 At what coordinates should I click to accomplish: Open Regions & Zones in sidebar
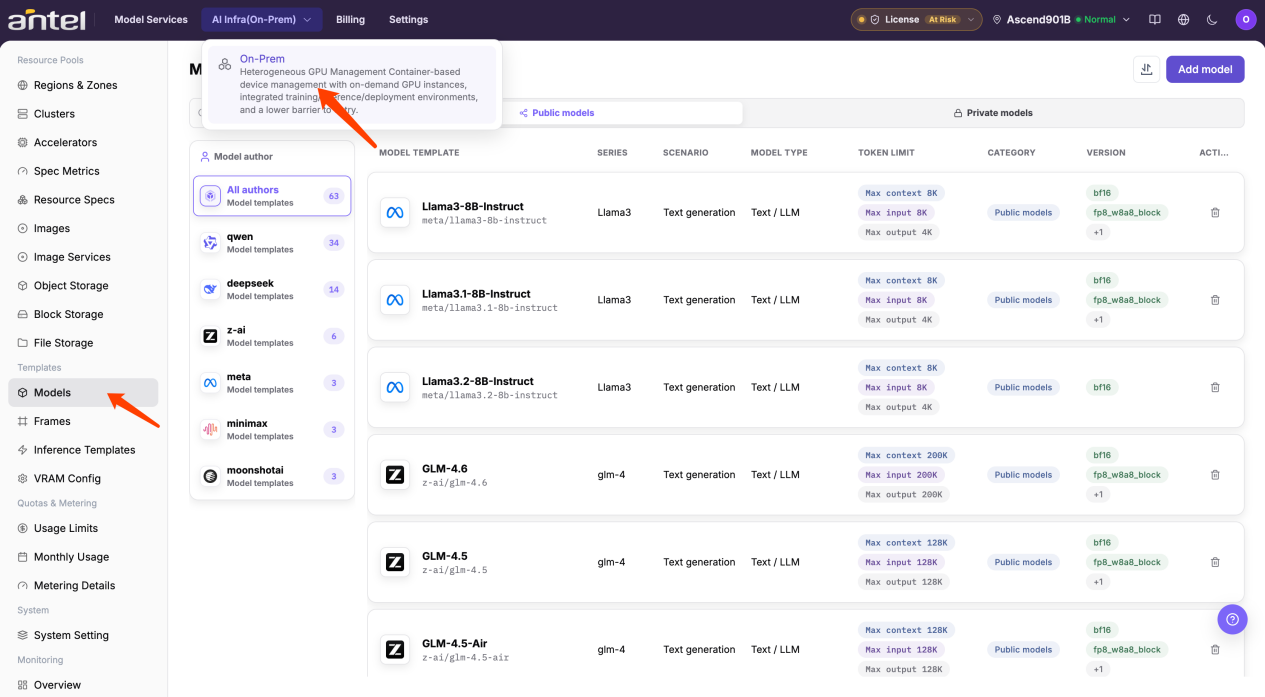point(83,85)
